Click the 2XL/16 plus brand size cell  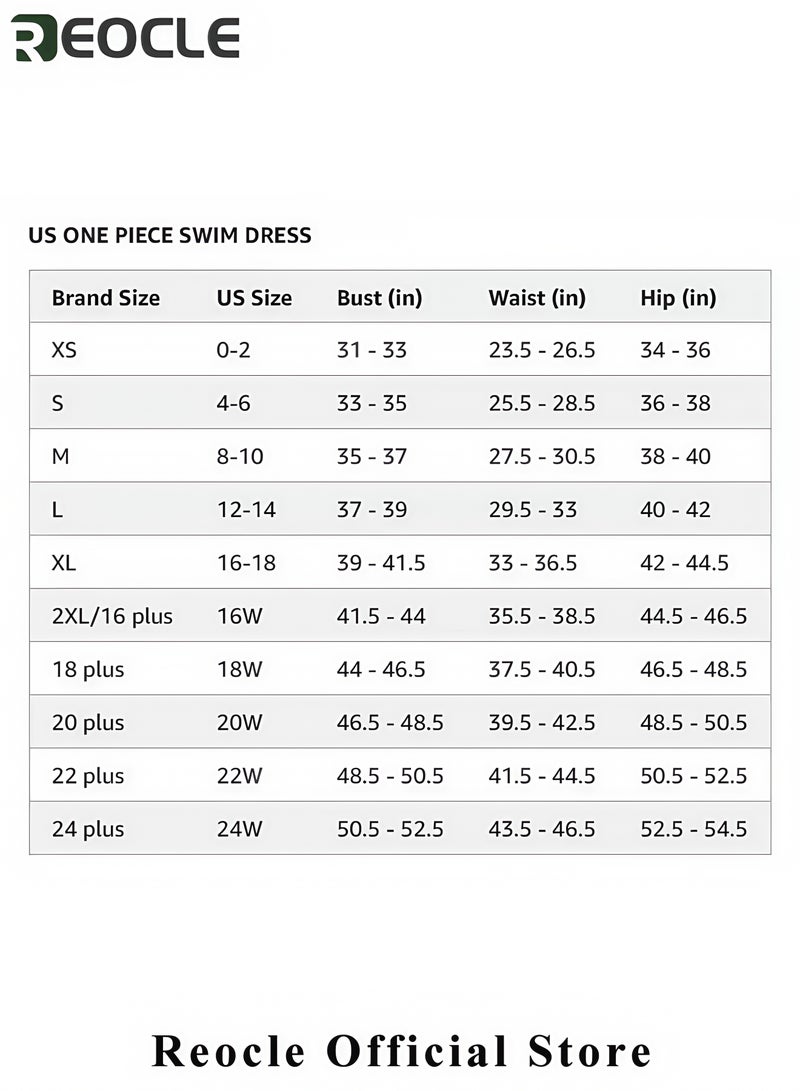tap(112, 616)
